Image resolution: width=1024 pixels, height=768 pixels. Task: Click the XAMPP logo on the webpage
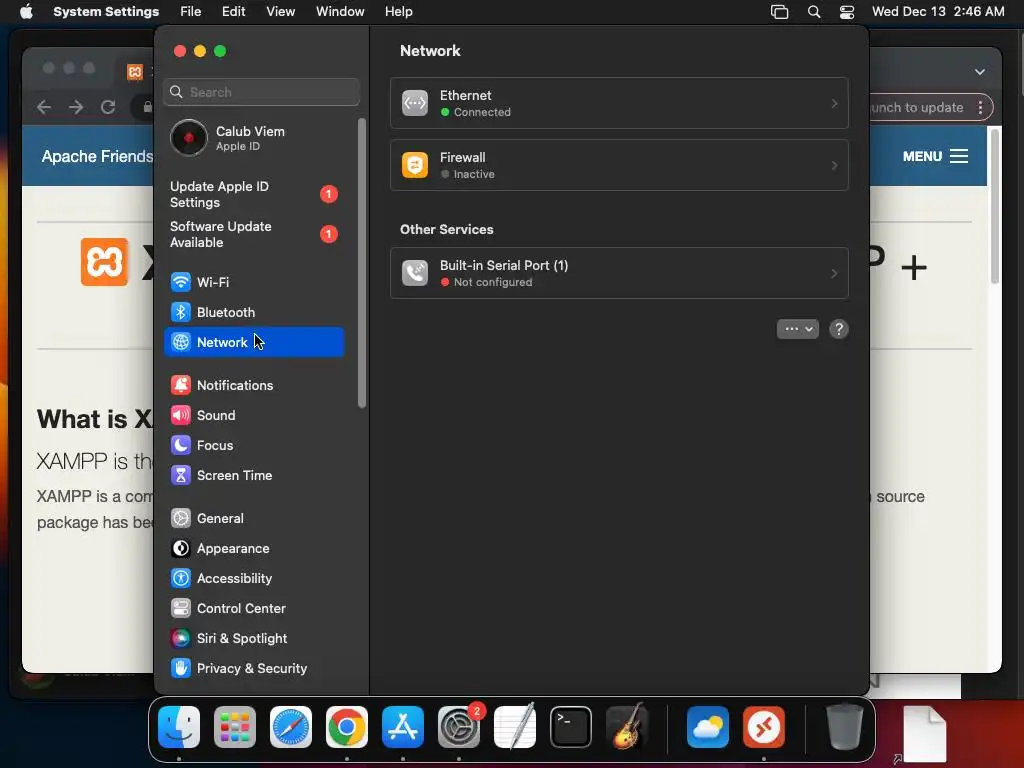[x=104, y=262]
